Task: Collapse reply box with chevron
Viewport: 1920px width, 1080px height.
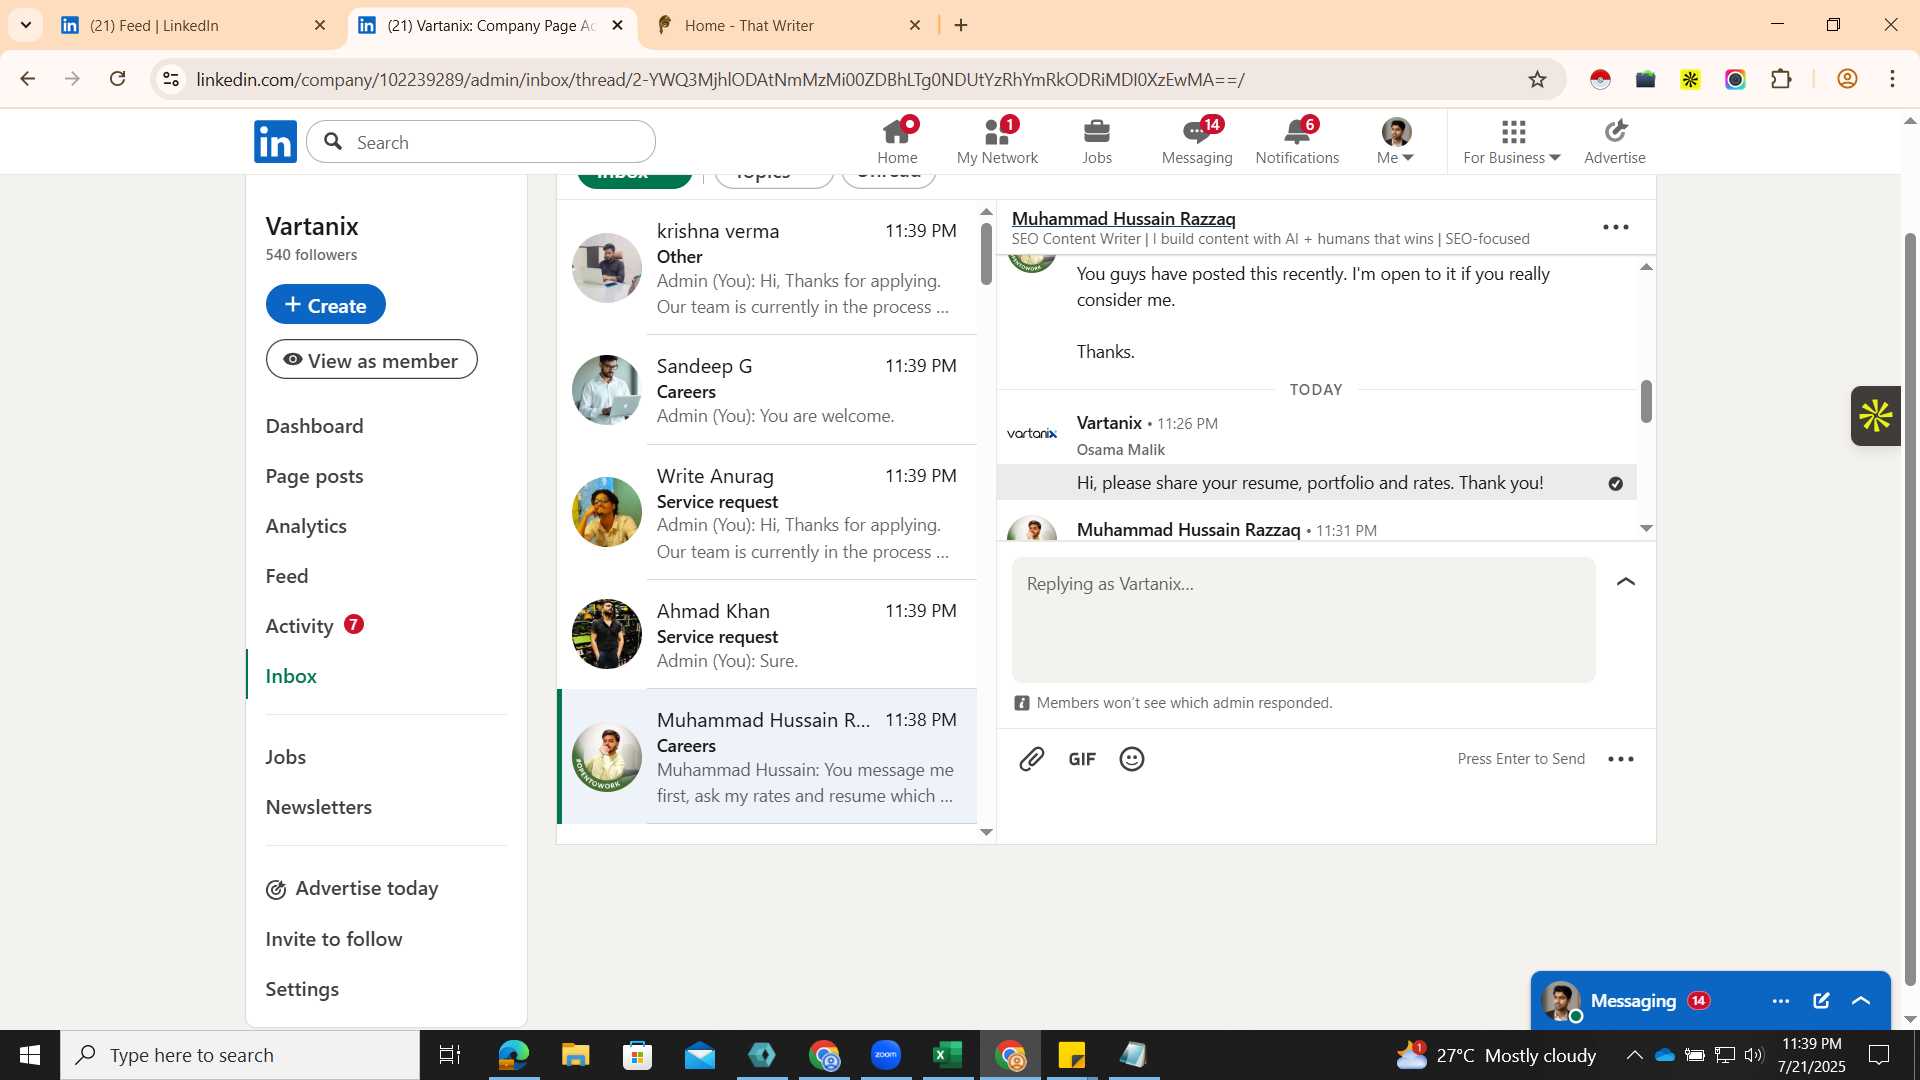Action: pos(1626,582)
